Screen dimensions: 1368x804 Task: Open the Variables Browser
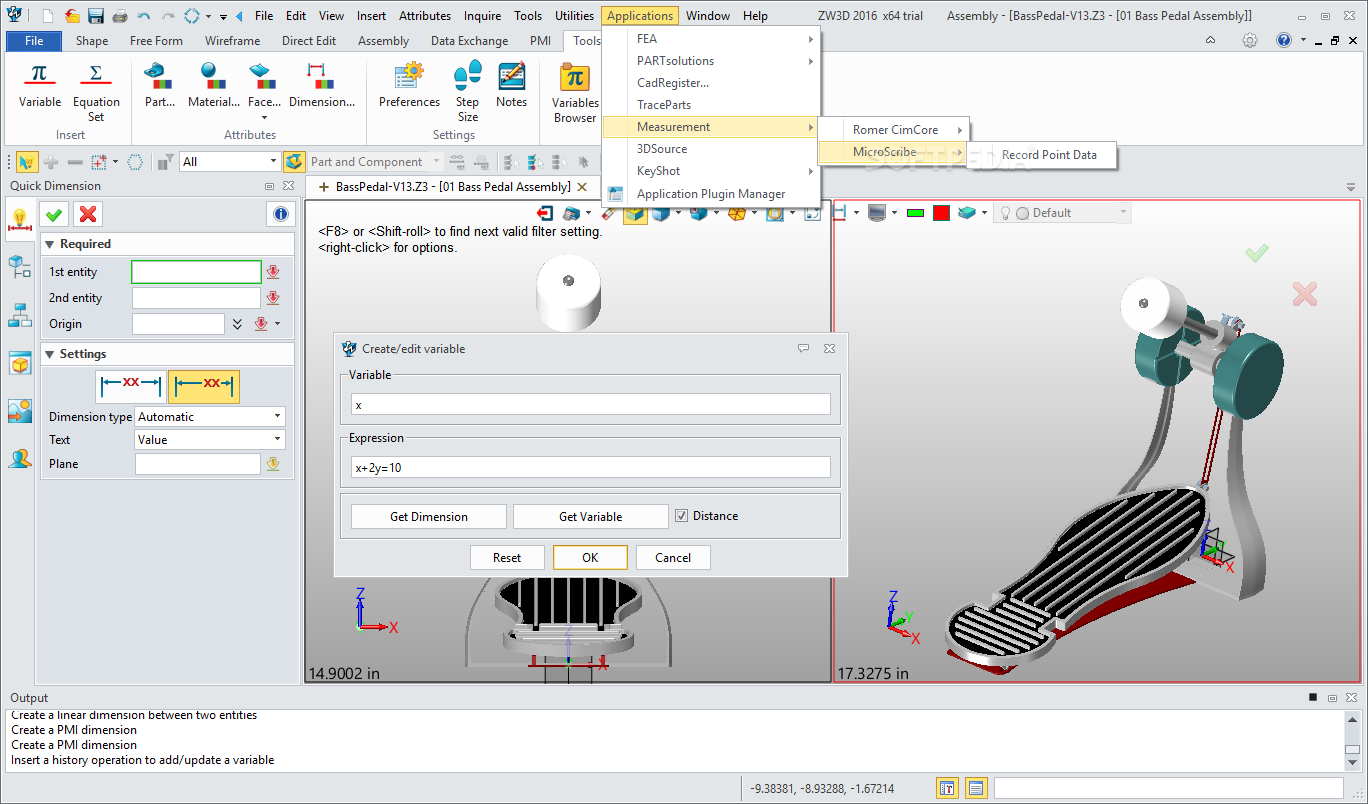click(x=575, y=94)
